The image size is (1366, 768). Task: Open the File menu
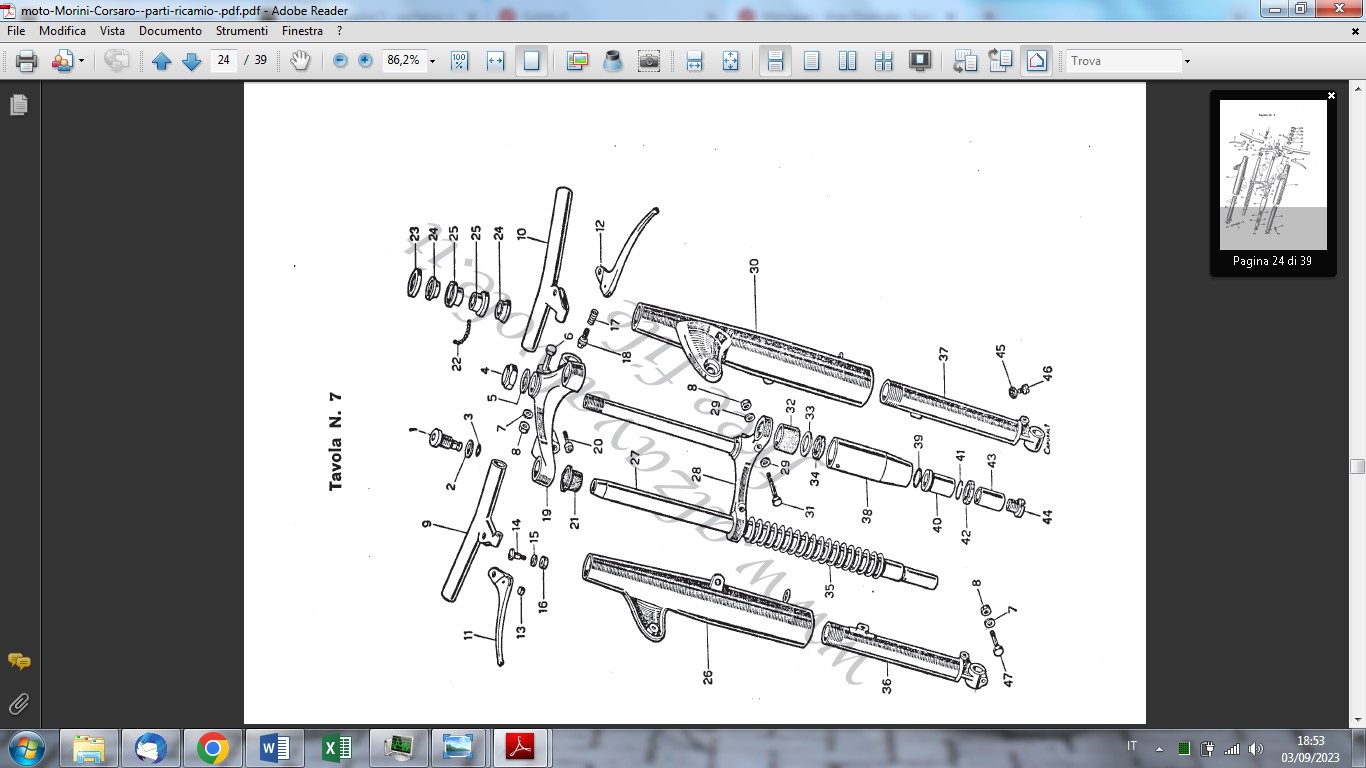tap(16, 31)
